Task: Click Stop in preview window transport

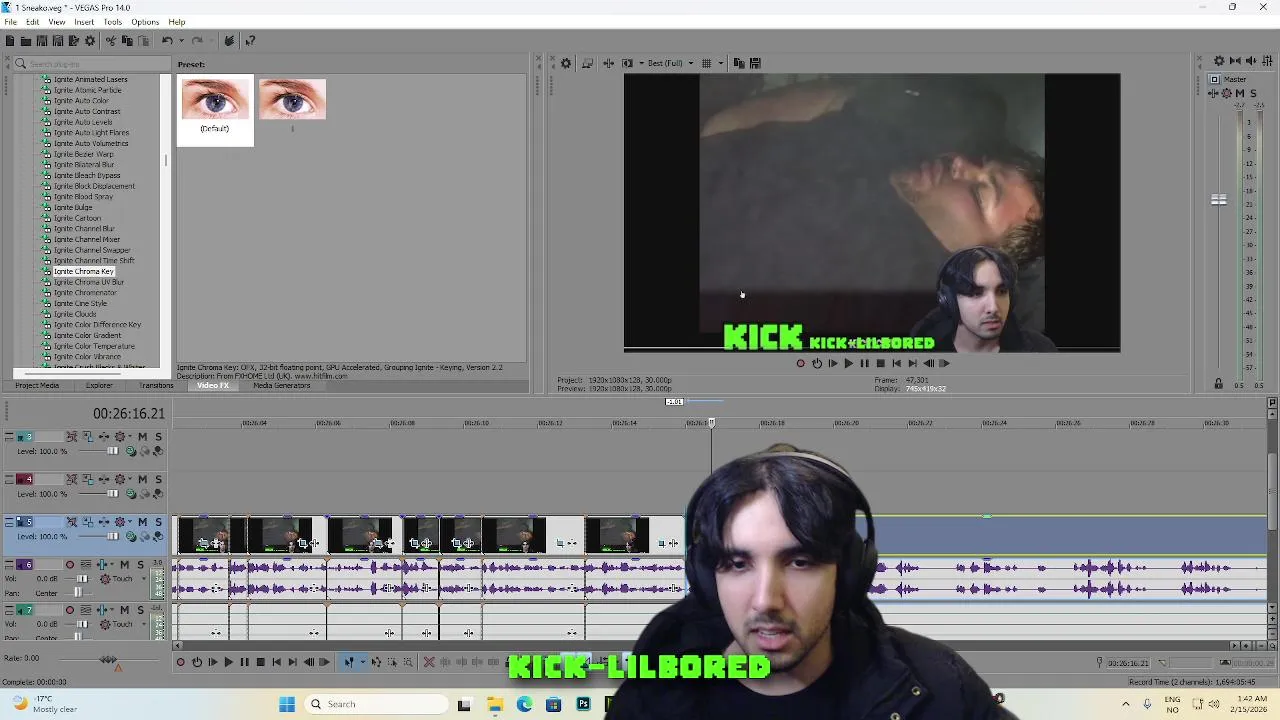Action: pyautogui.click(x=881, y=364)
